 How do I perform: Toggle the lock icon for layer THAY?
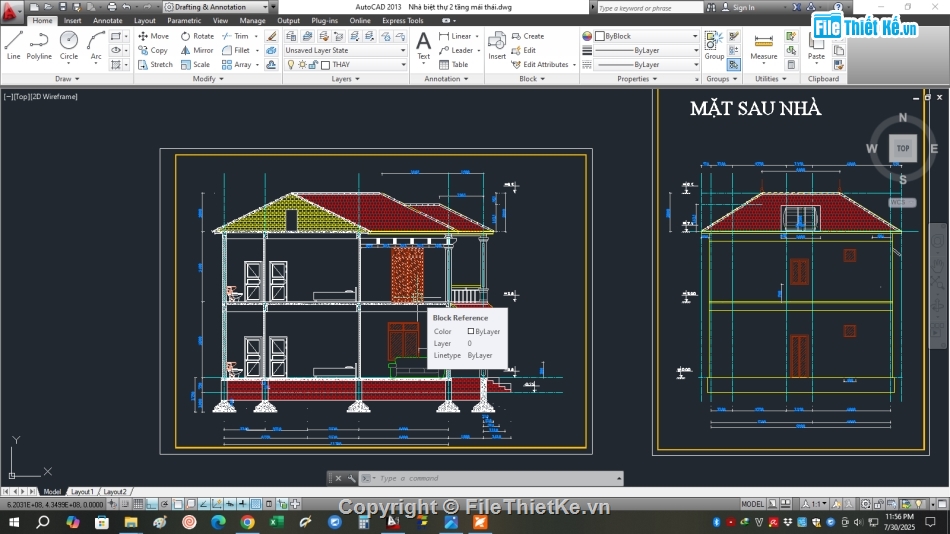click(x=314, y=65)
